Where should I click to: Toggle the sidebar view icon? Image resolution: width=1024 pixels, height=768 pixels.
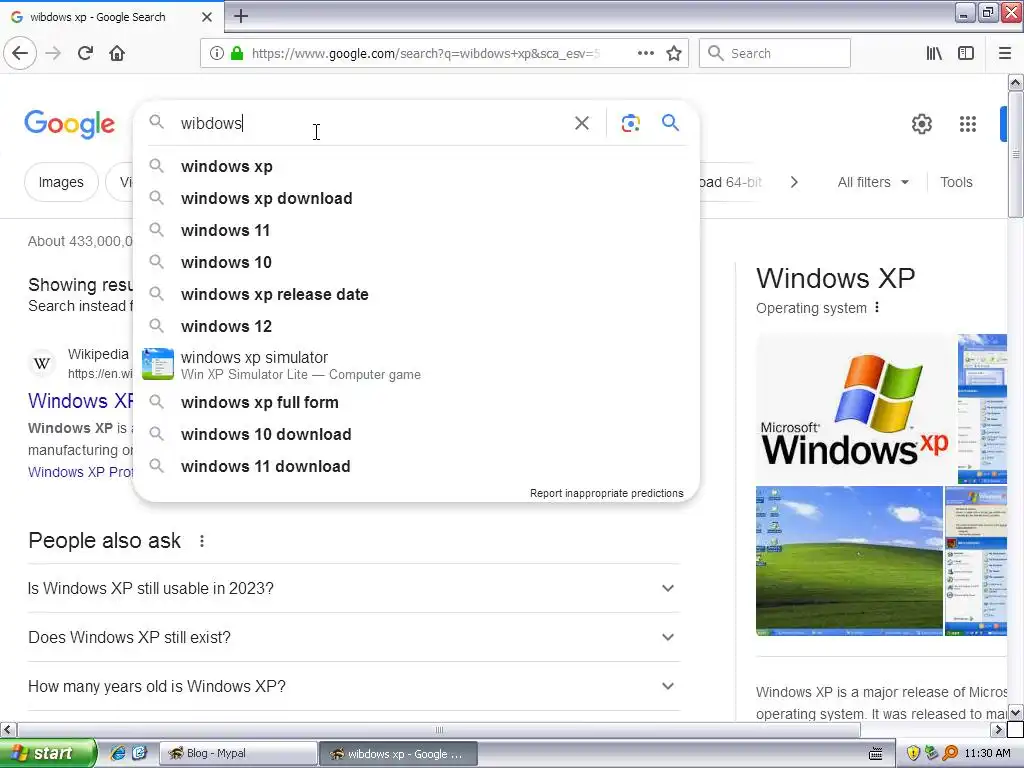point(966,53)
